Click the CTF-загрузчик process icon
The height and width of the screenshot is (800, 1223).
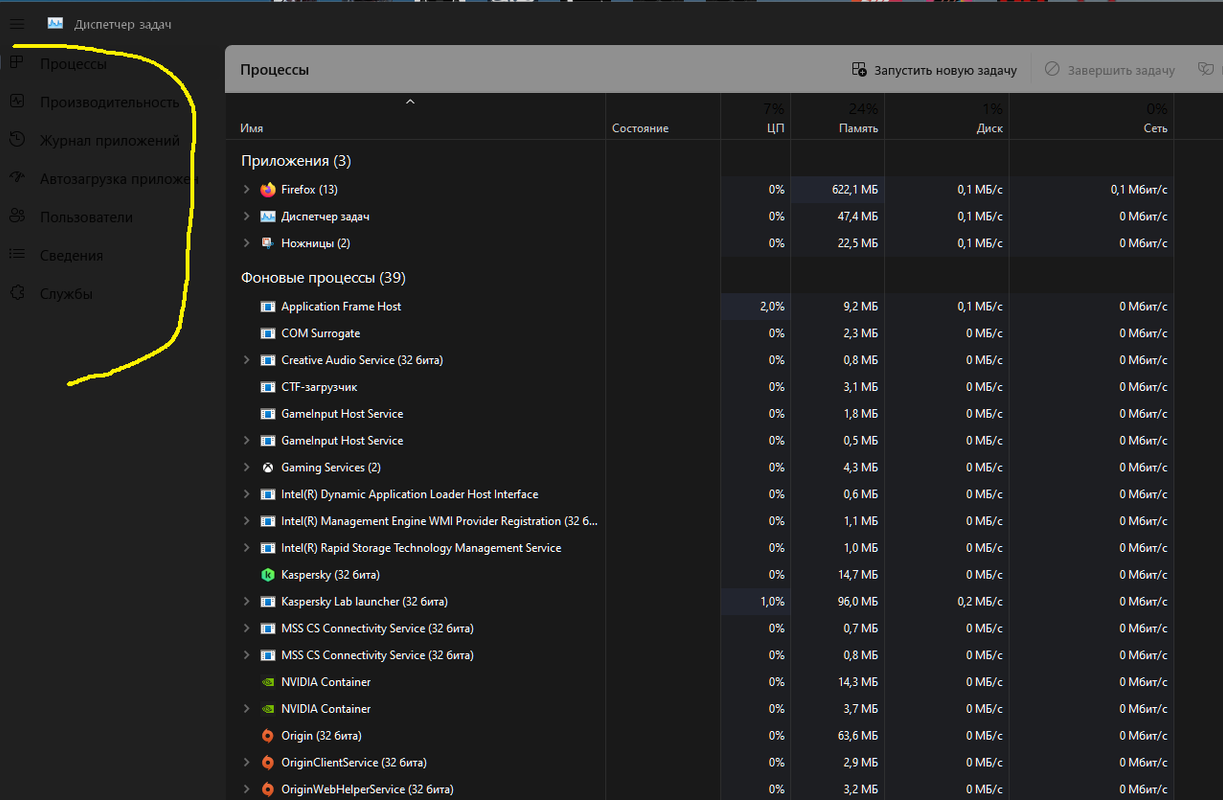click(x=267, y=387)
